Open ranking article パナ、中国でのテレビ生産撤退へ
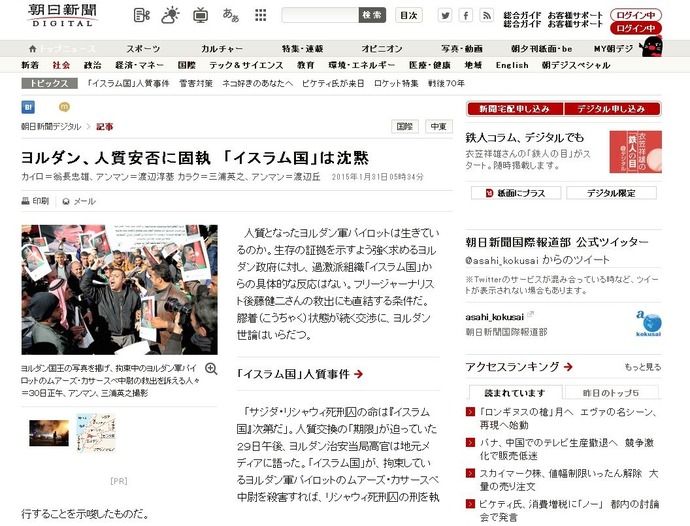Image resolution: width=690 pixels, height=526 pixels. coord(567,449)
